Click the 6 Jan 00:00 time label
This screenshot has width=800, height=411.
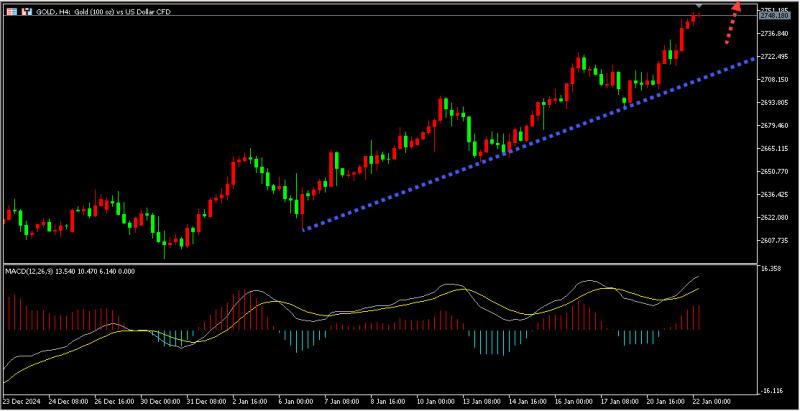tap(294, 400)
